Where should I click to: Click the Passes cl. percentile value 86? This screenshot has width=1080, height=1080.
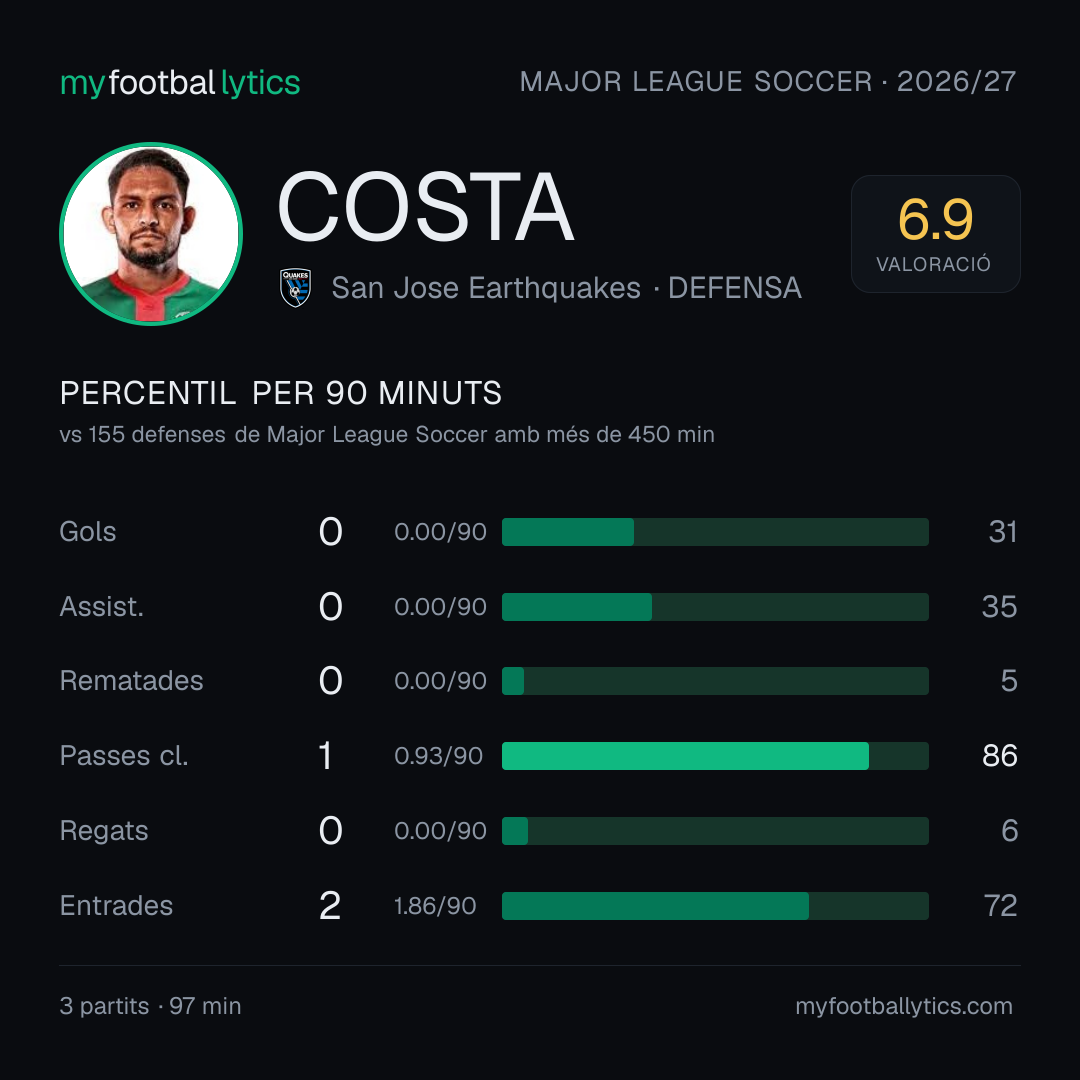coord(999,756)
